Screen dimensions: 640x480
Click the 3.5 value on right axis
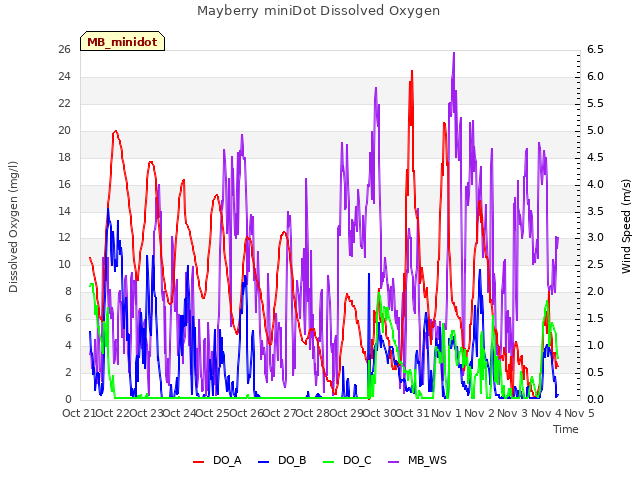(595, 211)
